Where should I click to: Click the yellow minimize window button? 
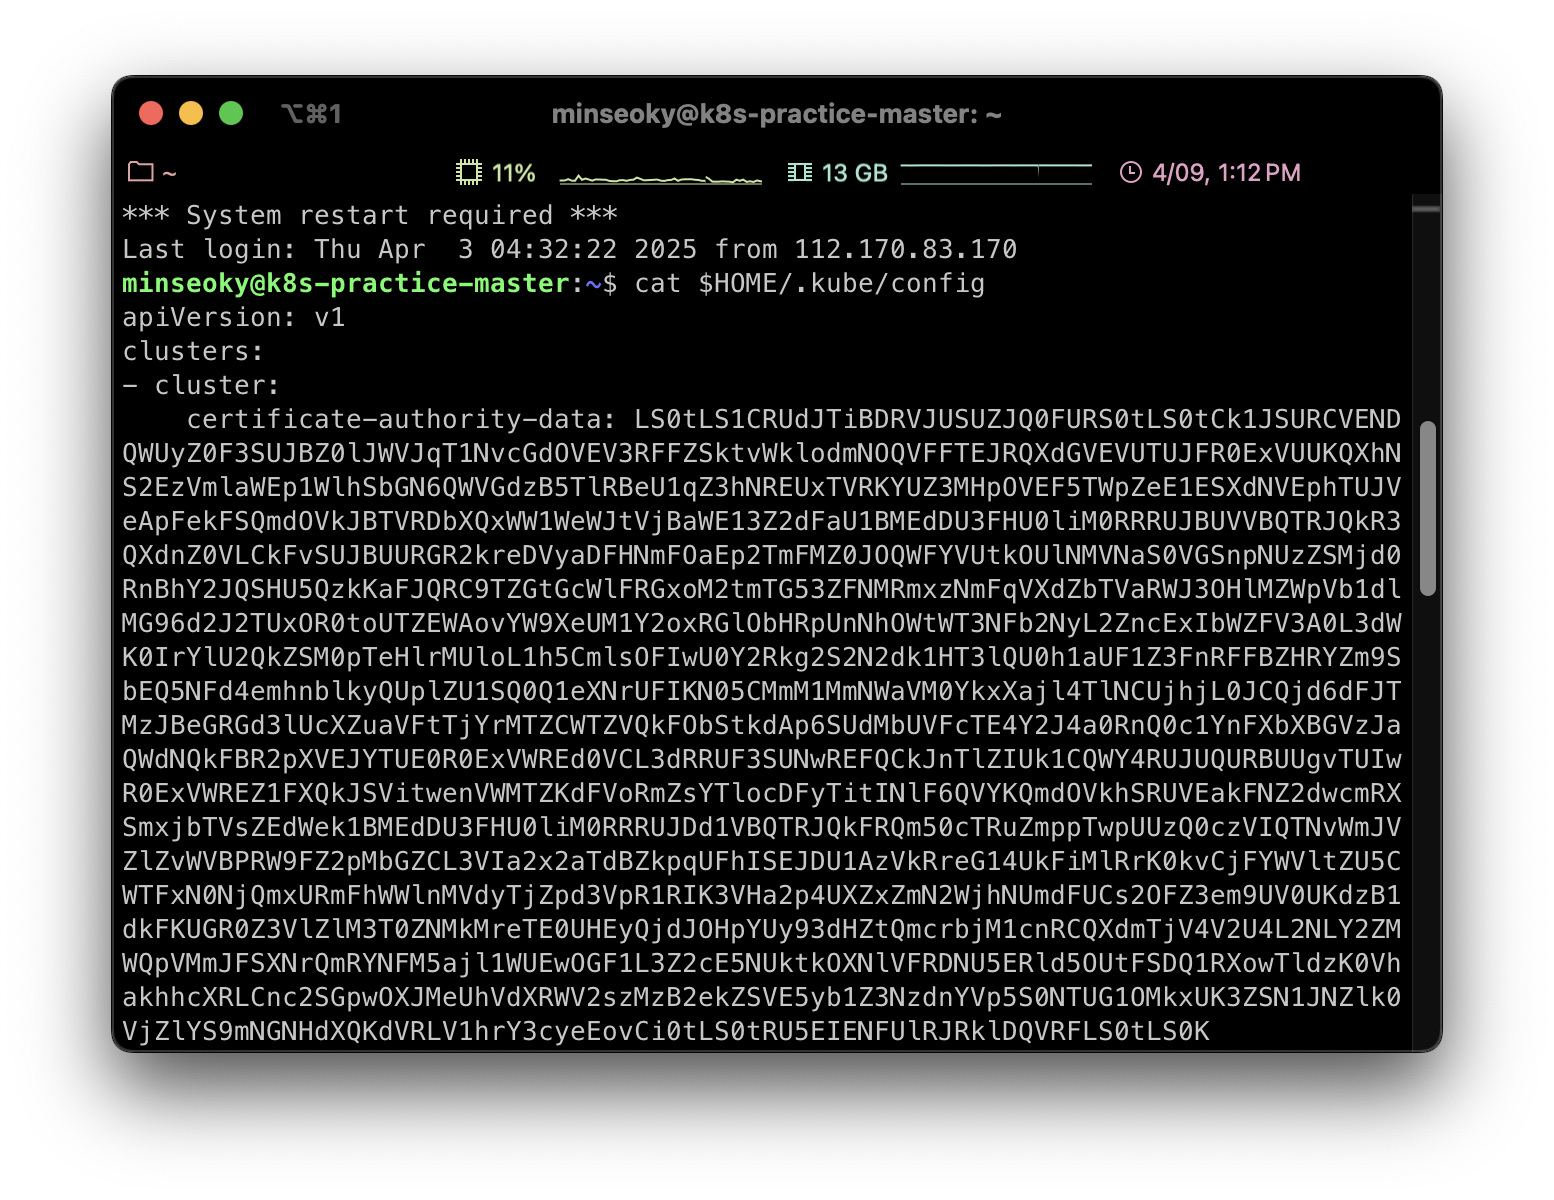pyautogui.click(x=191, y=113)
